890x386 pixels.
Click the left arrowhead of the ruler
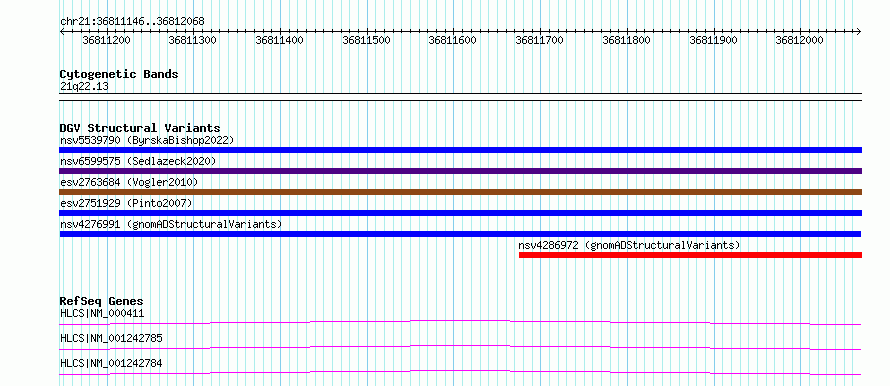62,32
